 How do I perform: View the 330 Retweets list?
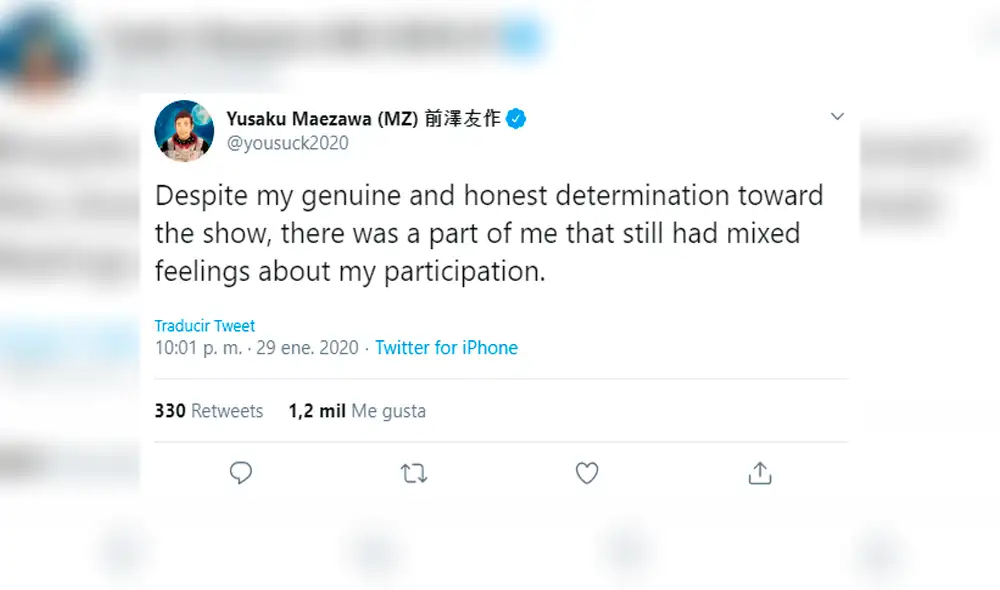click(209, 411)
